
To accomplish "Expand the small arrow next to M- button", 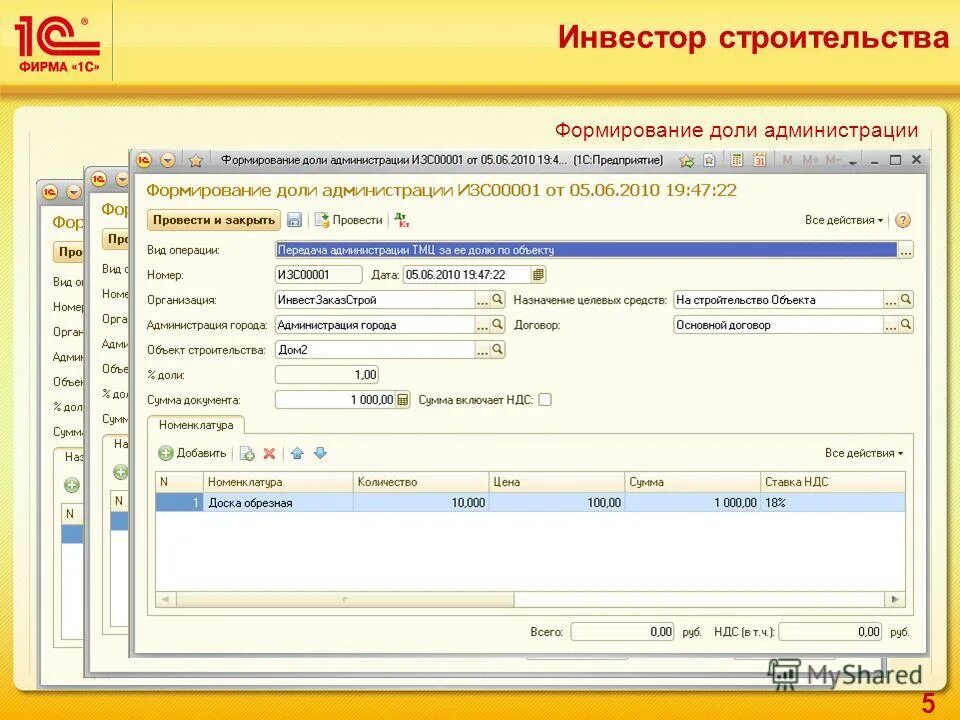I will coord(852,162).
